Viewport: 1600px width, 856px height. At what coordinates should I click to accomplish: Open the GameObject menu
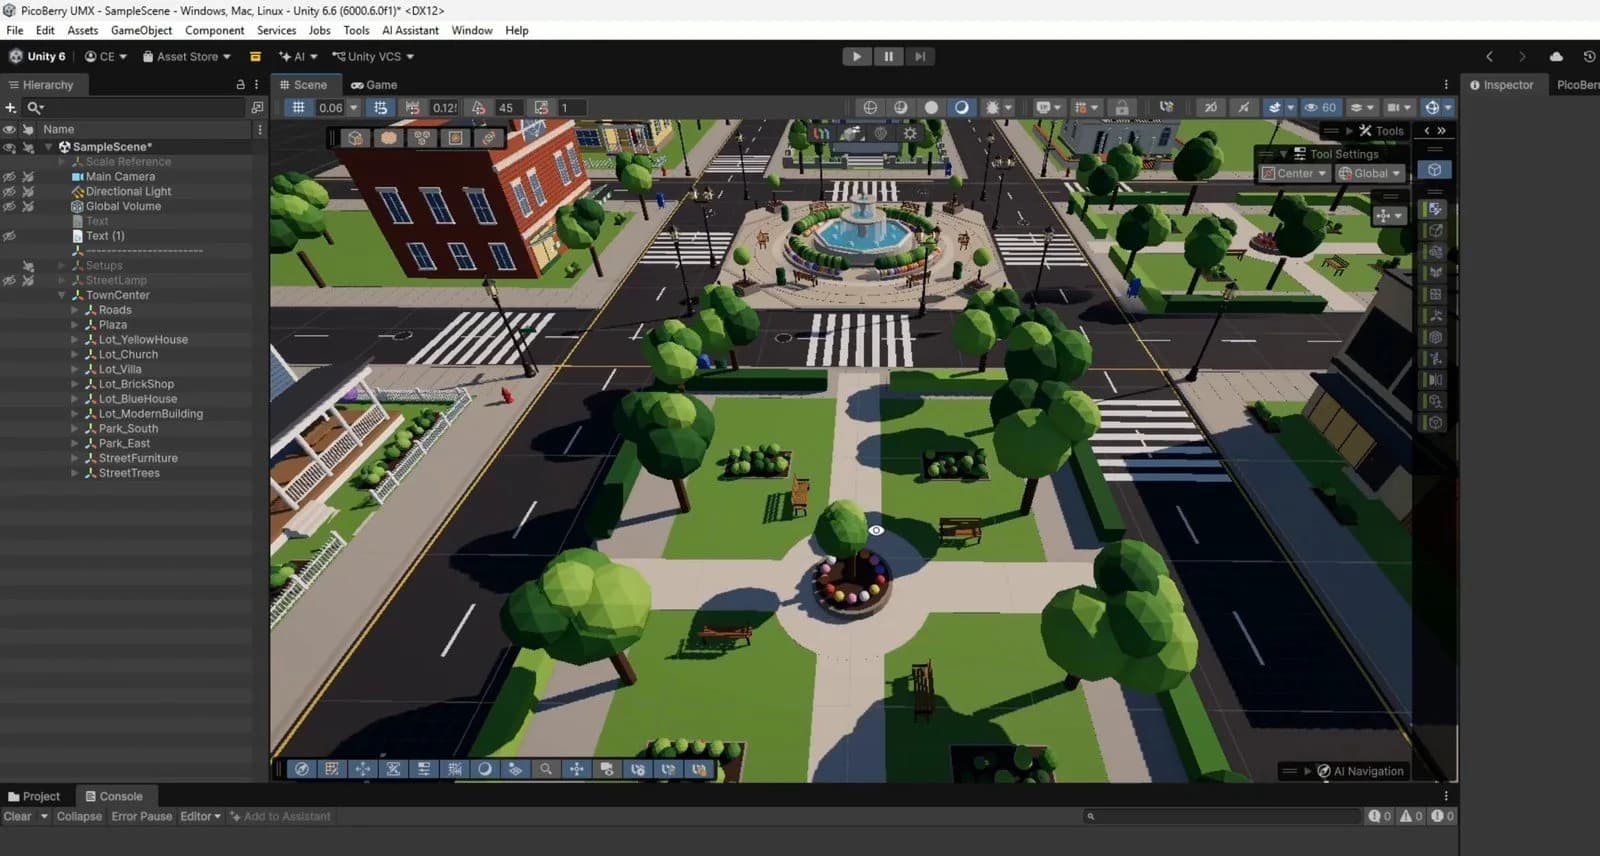coord(141,31)
